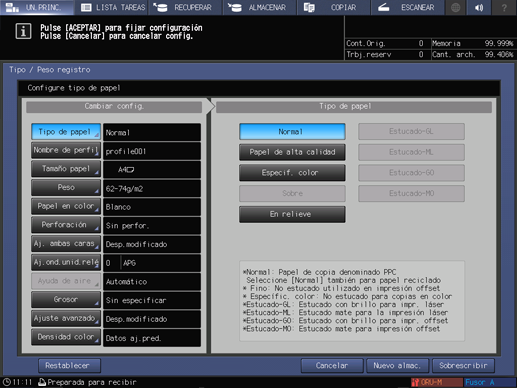Click the Preparada para recibir status text
The height and width of the screenshot is (388, 517).
(92, 382)
